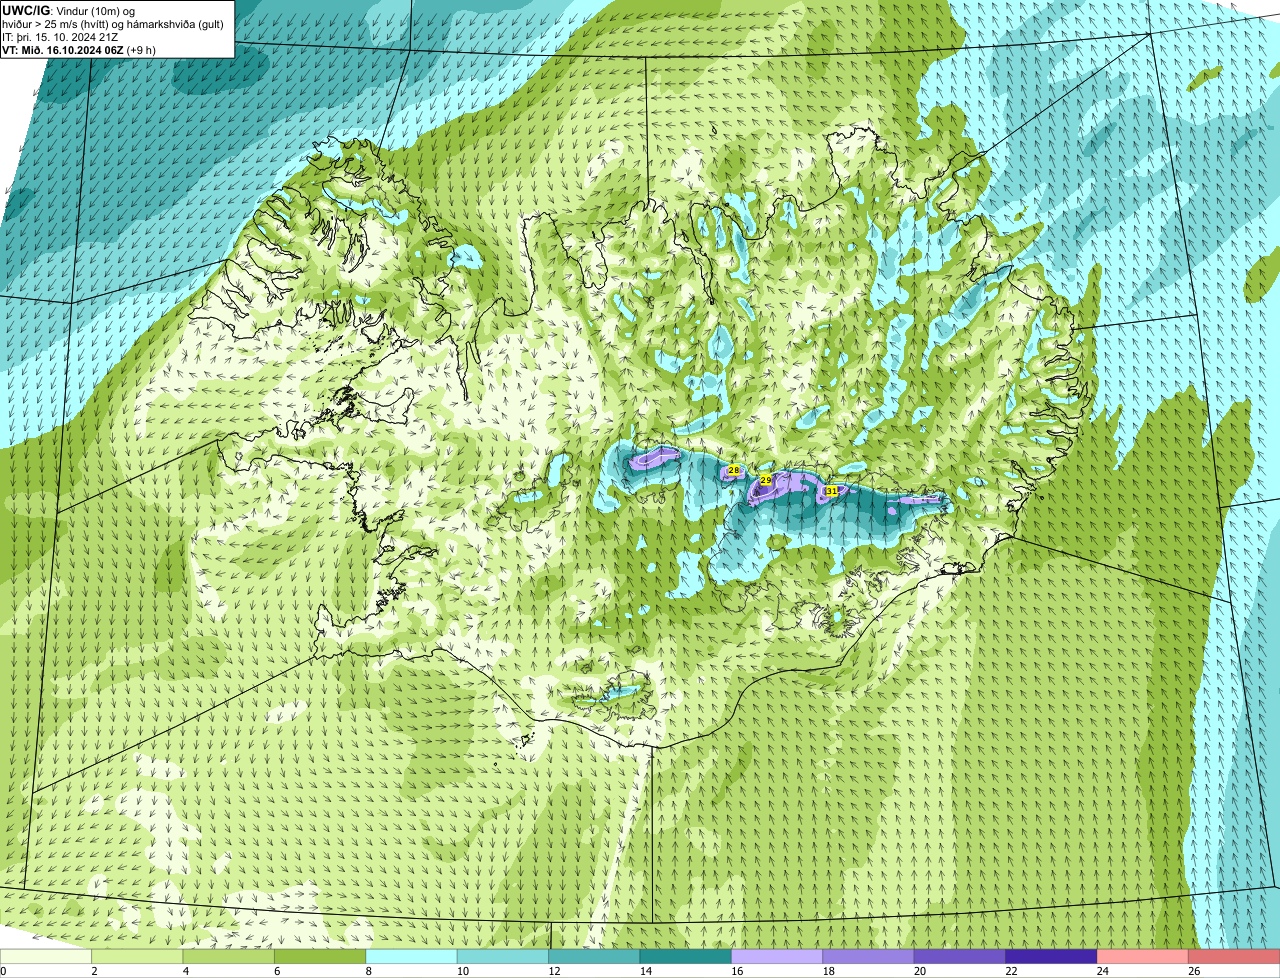Select the 2–4 m/s light yellow-green swatch
Viewport: 1280px width, 978px height.
137,956
